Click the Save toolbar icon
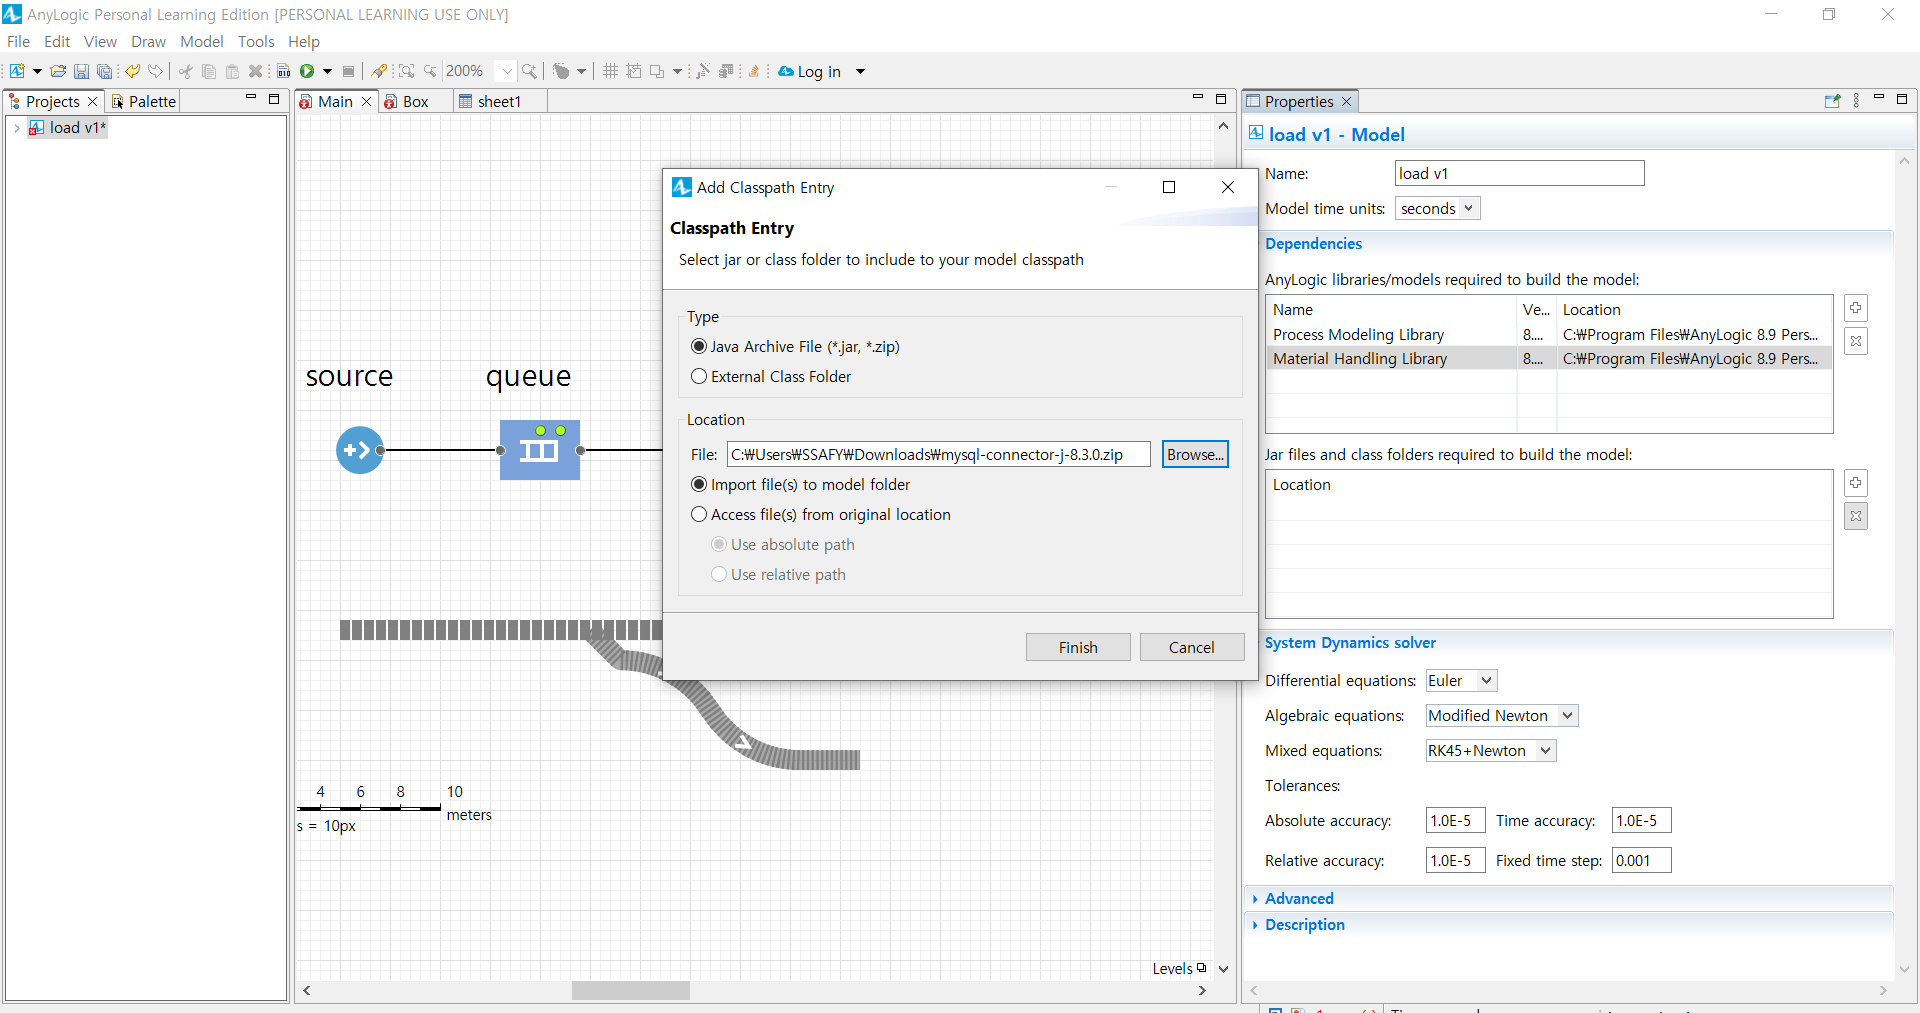Viewport: 1920px width, 1013px height. click(81, 71)
